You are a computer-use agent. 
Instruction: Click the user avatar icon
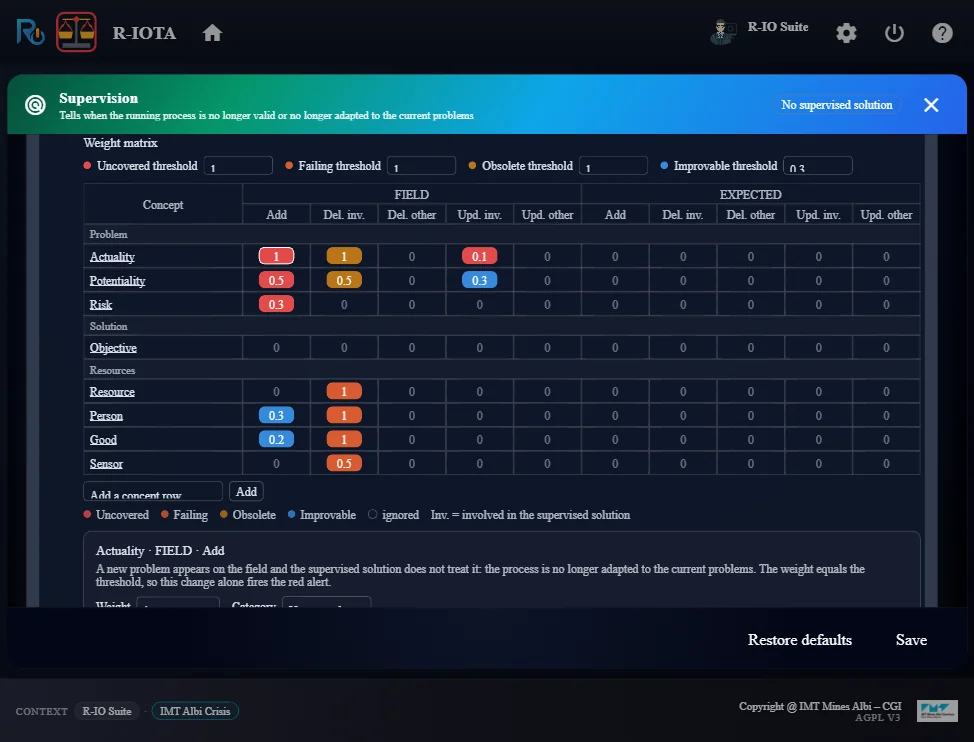click(x=722, y=32)
